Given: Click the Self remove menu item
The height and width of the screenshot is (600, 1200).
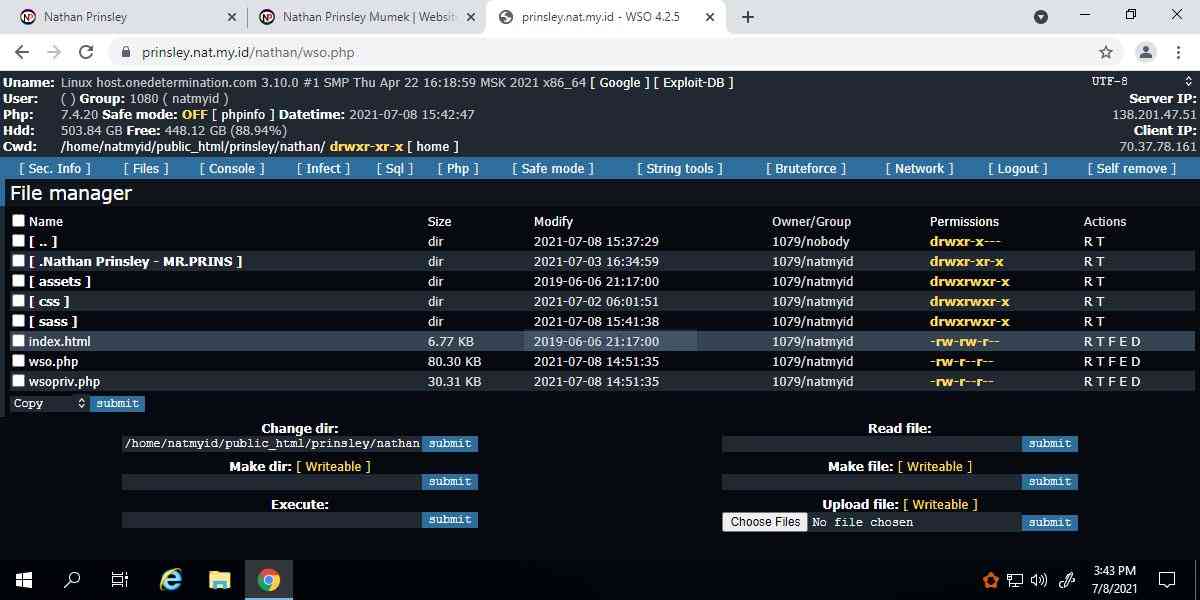Looking at the screenshot, I should pos(1132,168).
